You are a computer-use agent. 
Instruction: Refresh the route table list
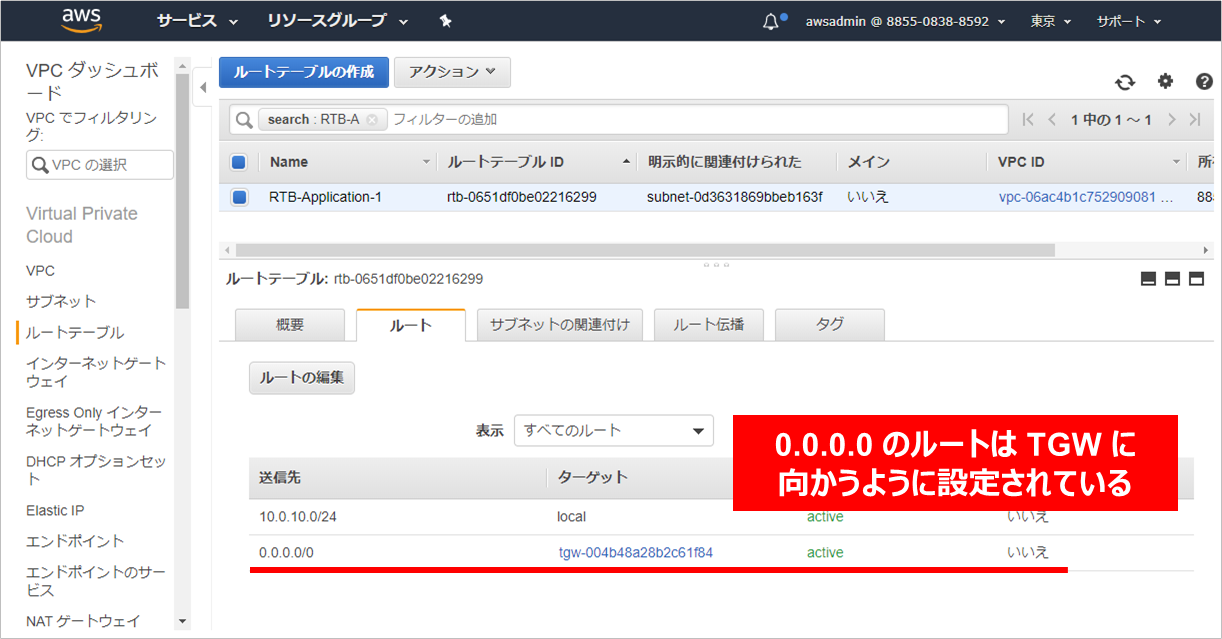coord(1126,82)
